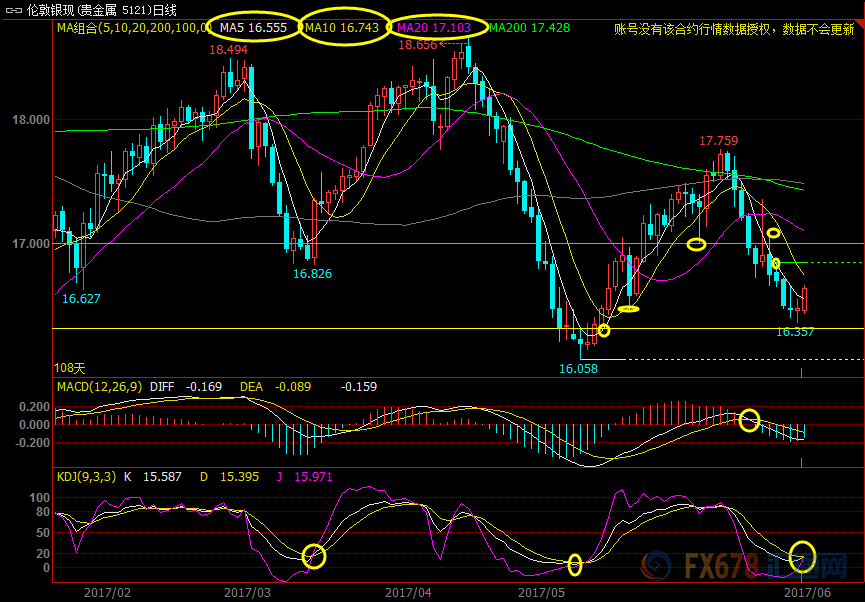Click the 0.000 MACD axis label
This screenshot has height=602, width=865.
click(34, 425)
